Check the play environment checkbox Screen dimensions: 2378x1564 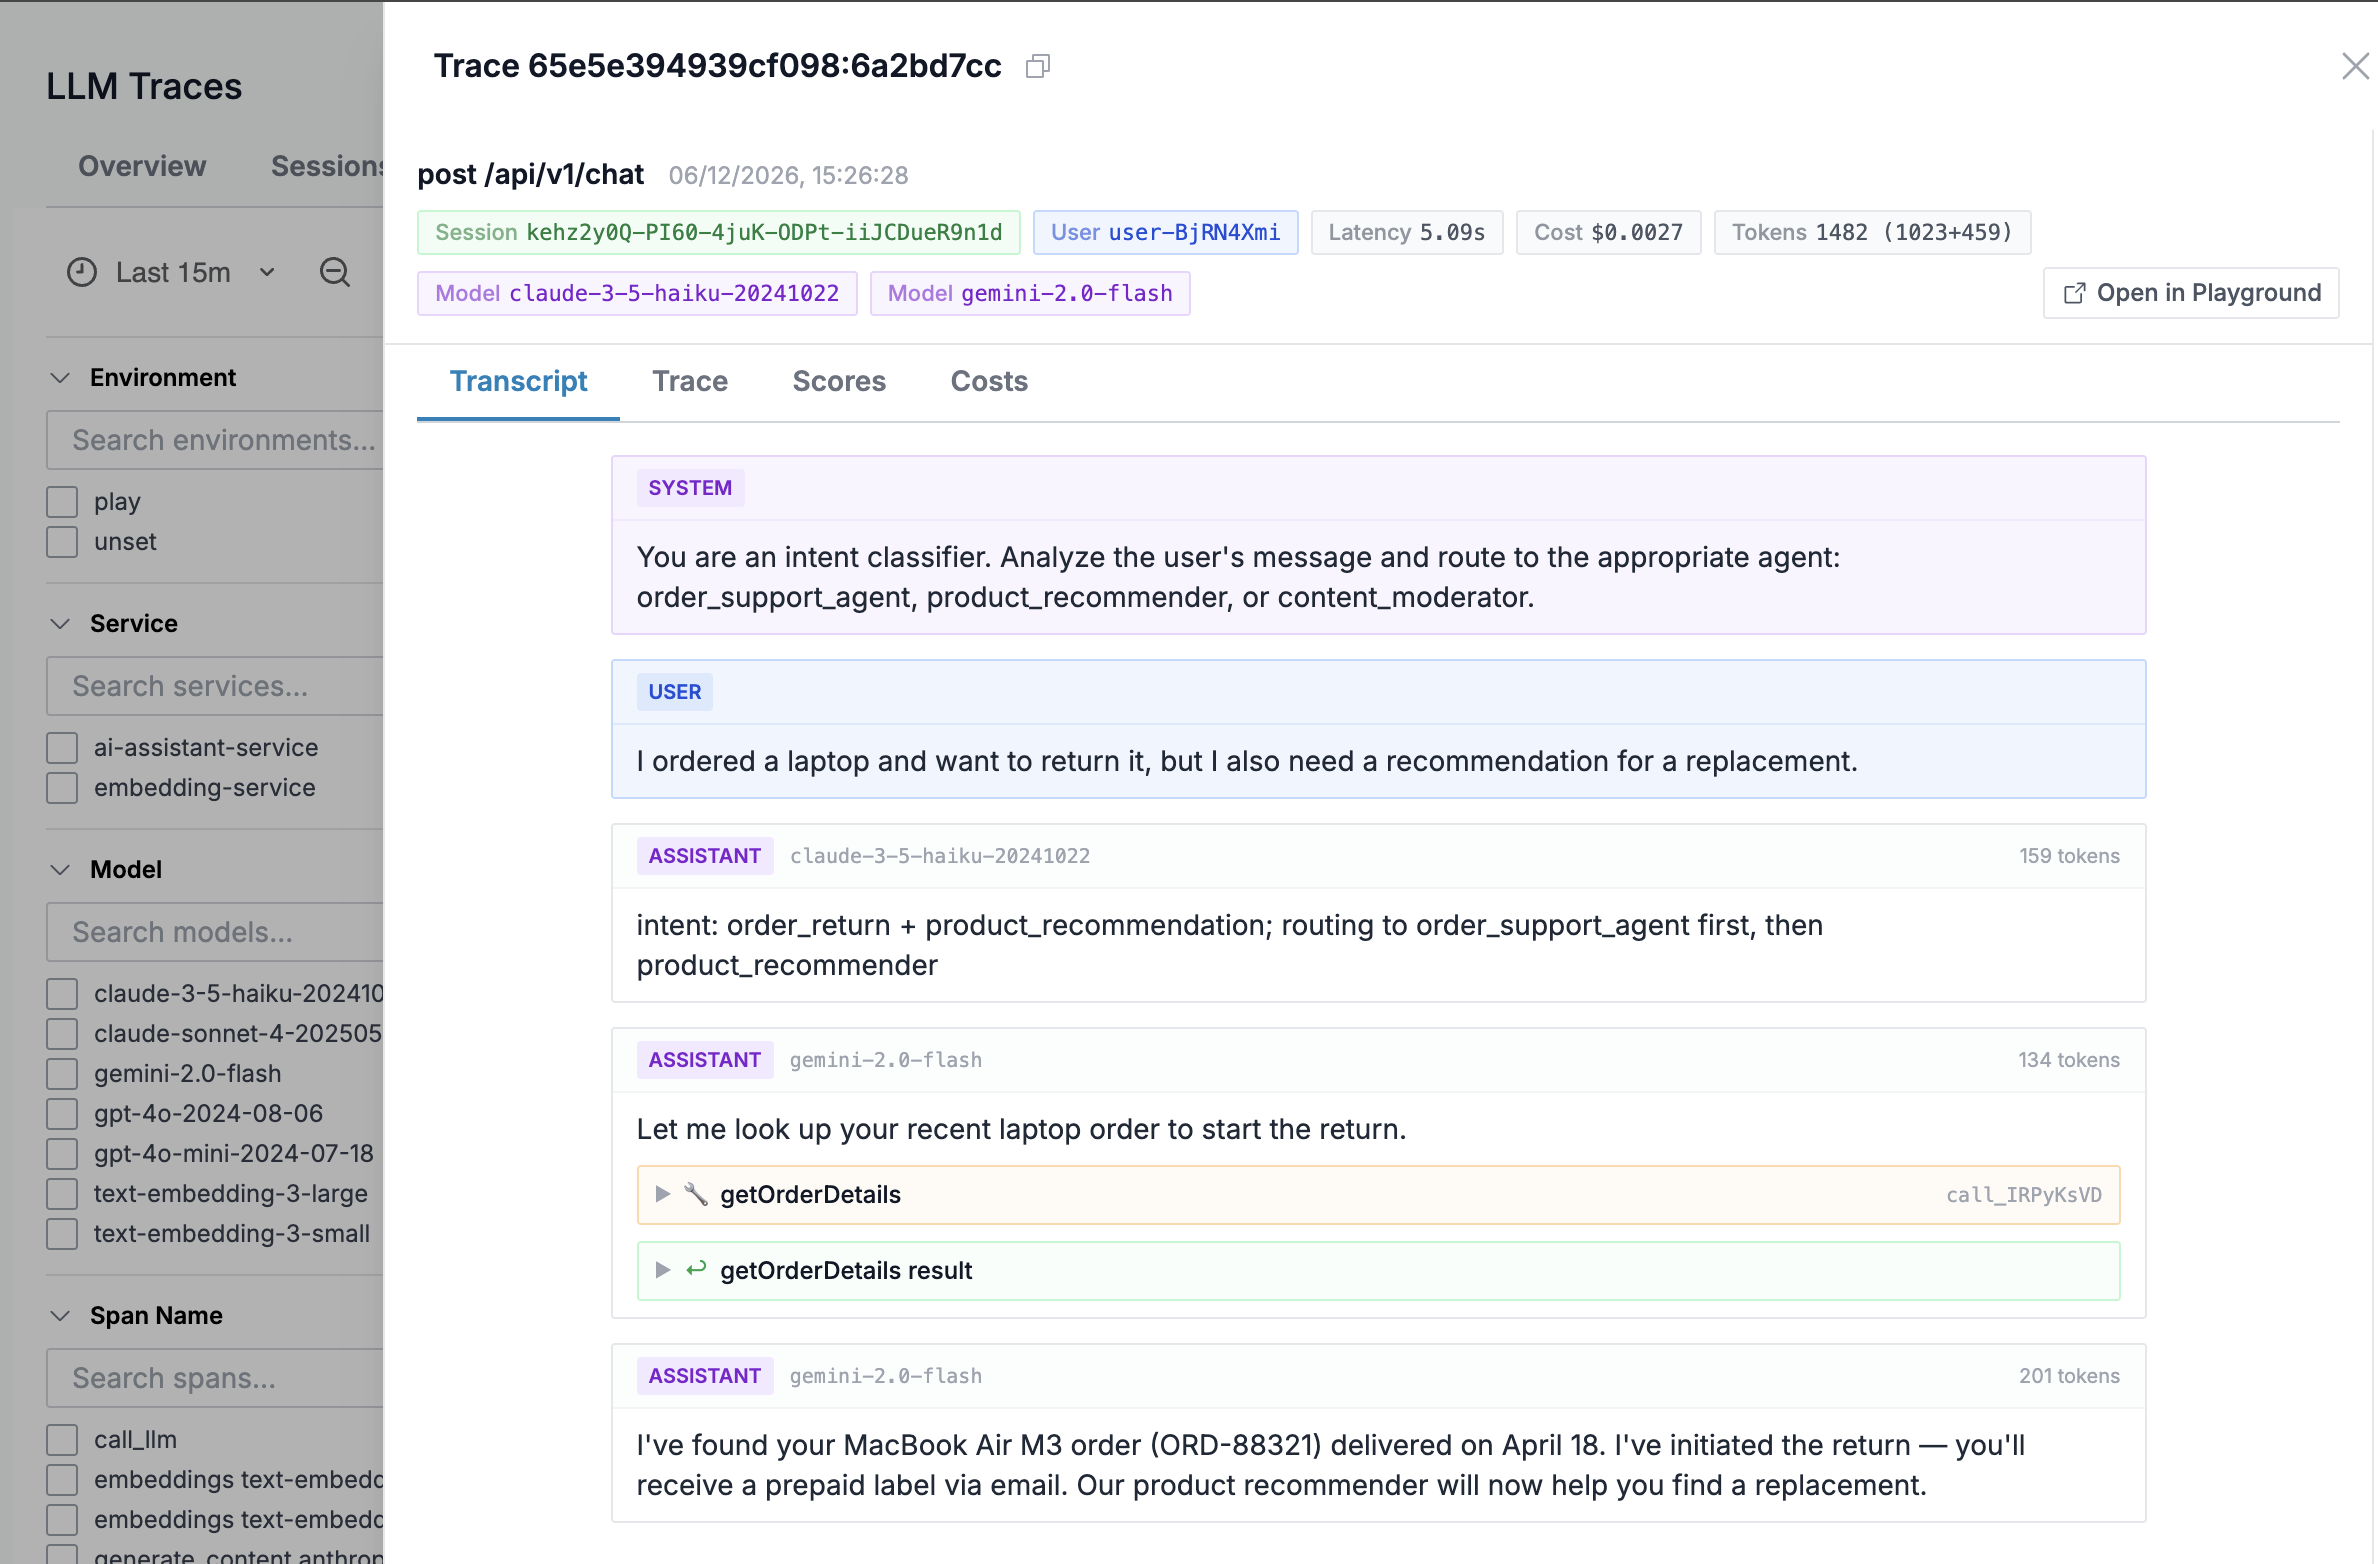point(62,502)
